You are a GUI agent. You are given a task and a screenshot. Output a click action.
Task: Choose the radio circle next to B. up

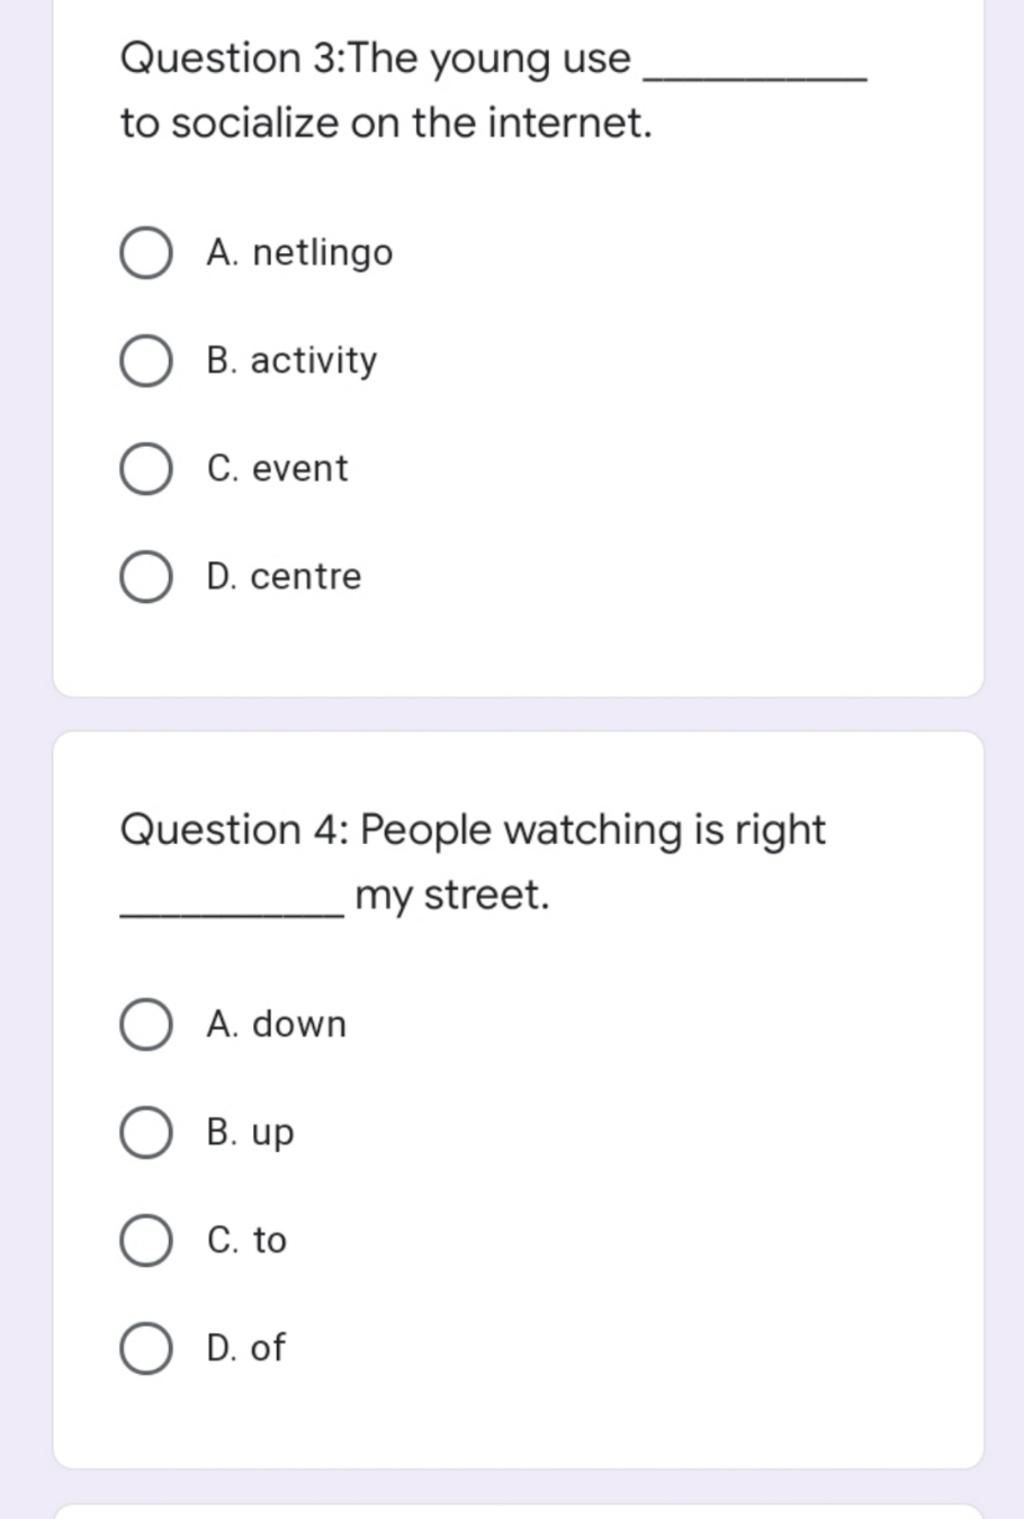[x=146, y=1133]
